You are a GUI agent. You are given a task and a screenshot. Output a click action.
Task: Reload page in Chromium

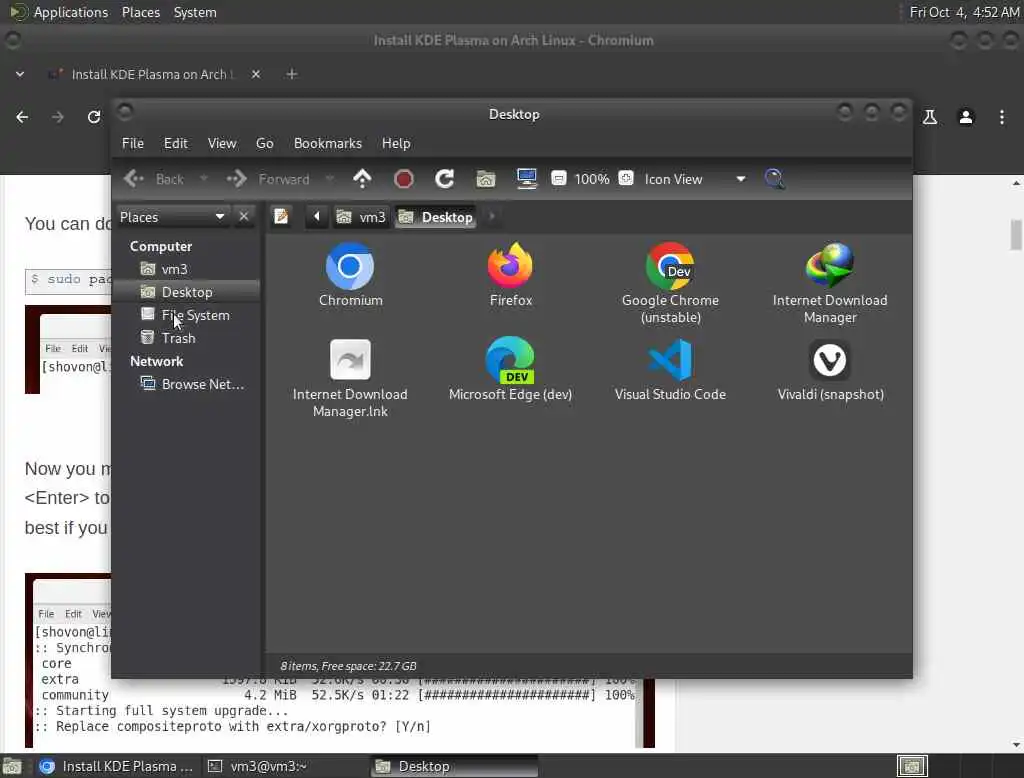(x=93, y=117)
